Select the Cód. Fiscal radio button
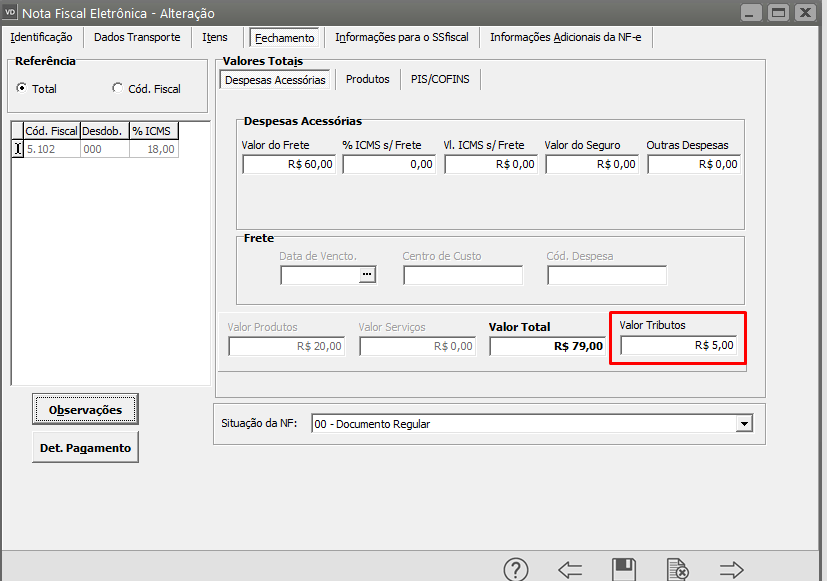The height and width of the screenshot is (581, 827). [118, 88]
